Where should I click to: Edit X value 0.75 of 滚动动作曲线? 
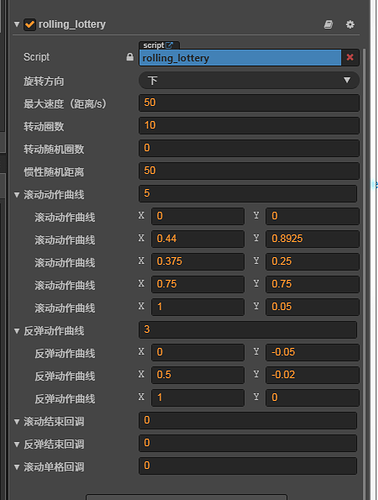point(198,284)
